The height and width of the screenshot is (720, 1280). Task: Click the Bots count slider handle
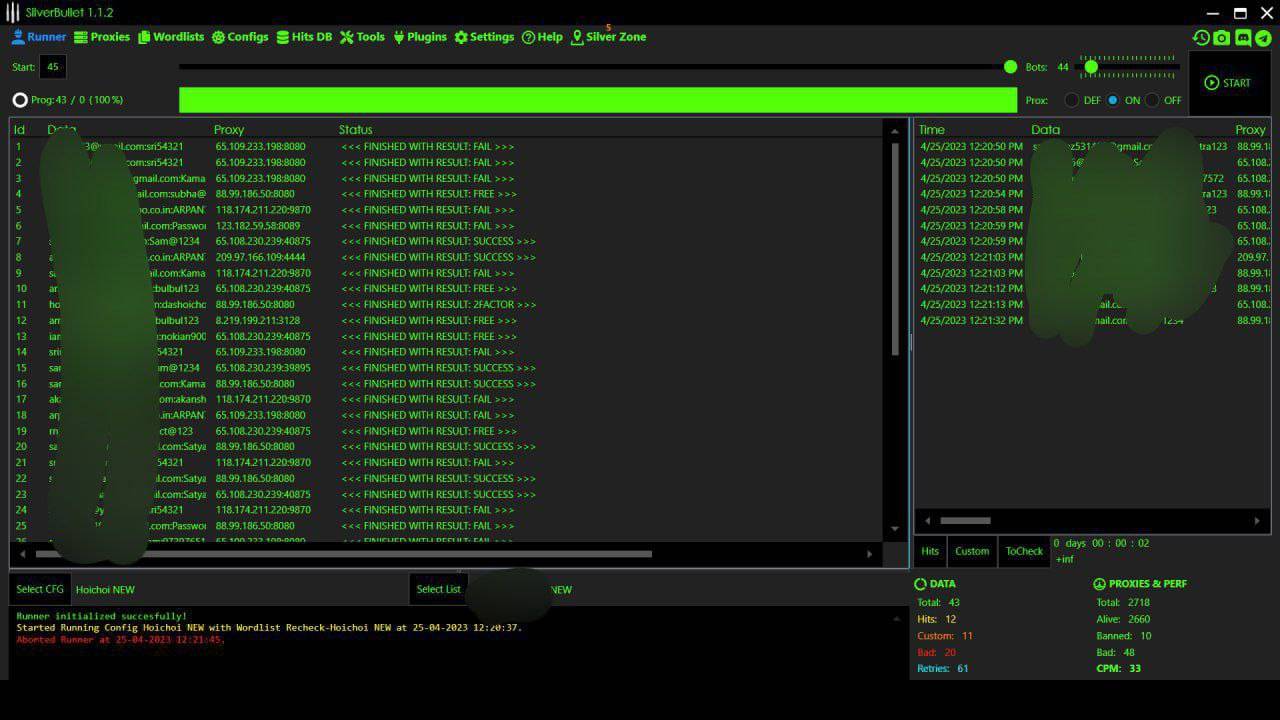[x=1091, y=67]
